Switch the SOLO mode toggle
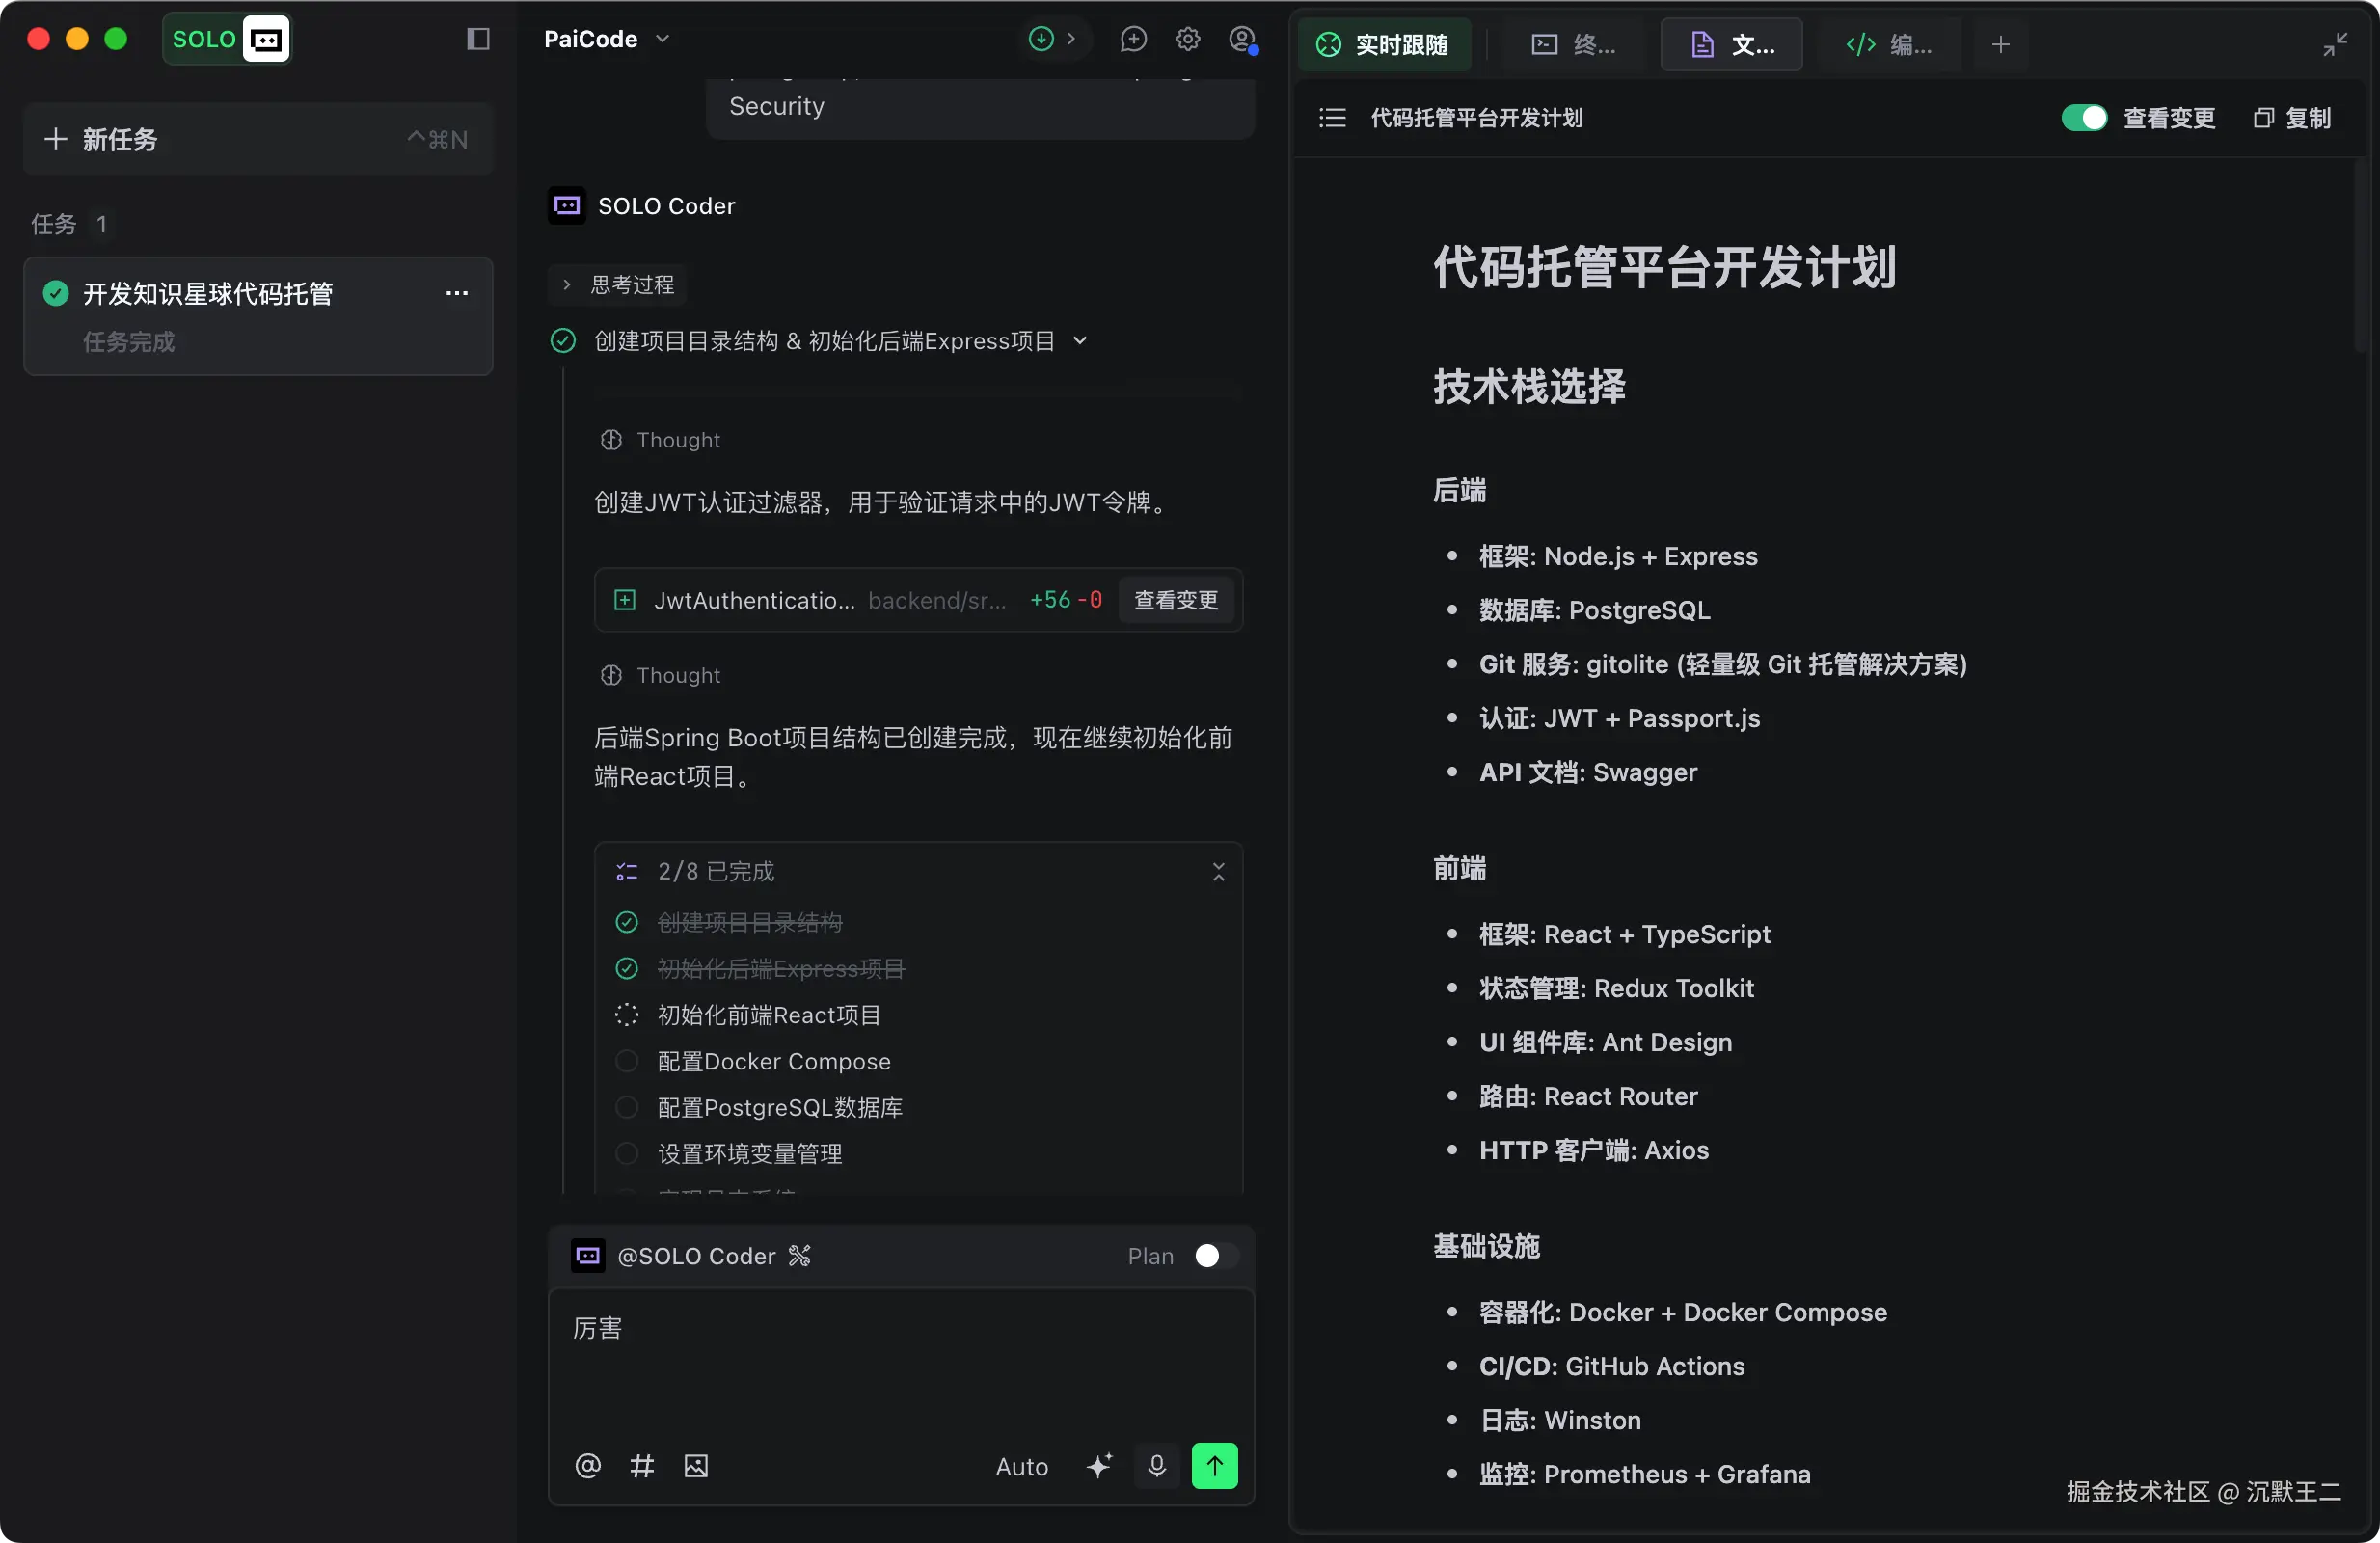This screenshot has width=2380, height=1543. [227, 39]
